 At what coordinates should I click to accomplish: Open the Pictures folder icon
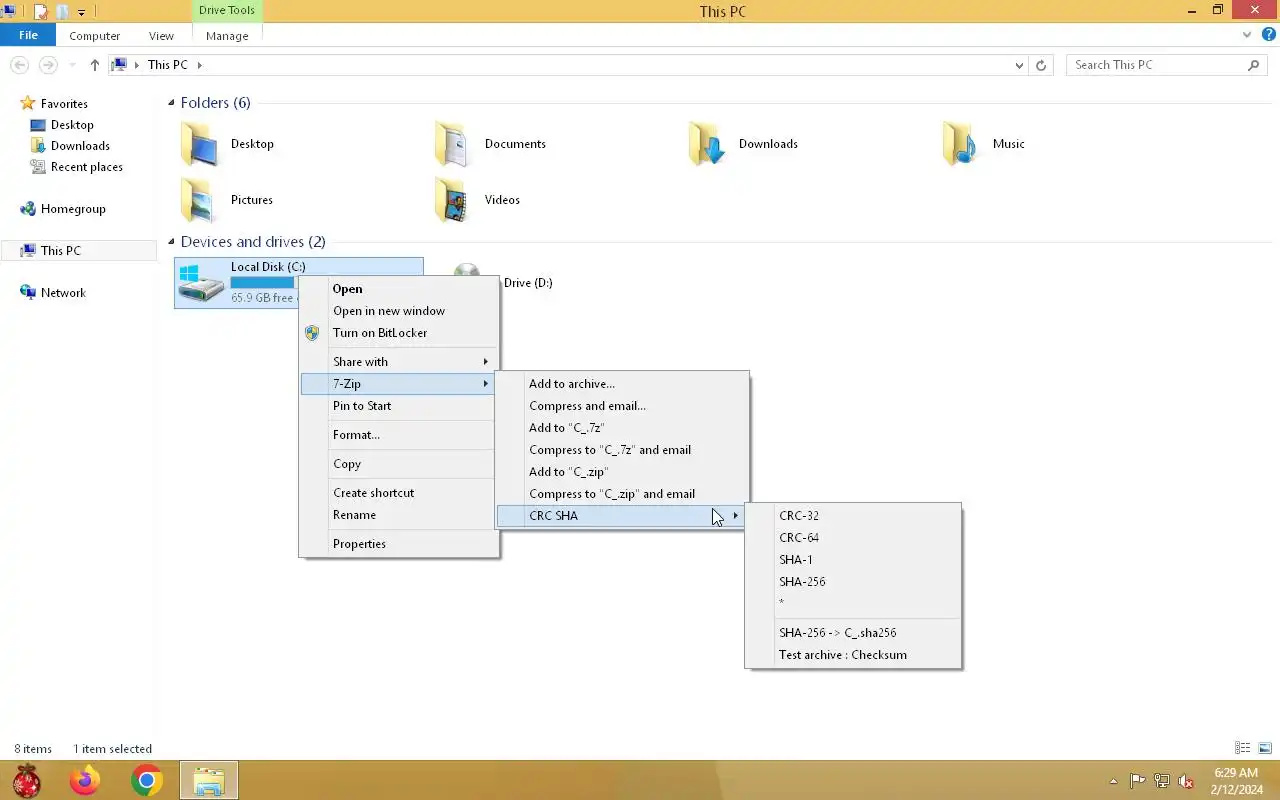tap(200, 200)
